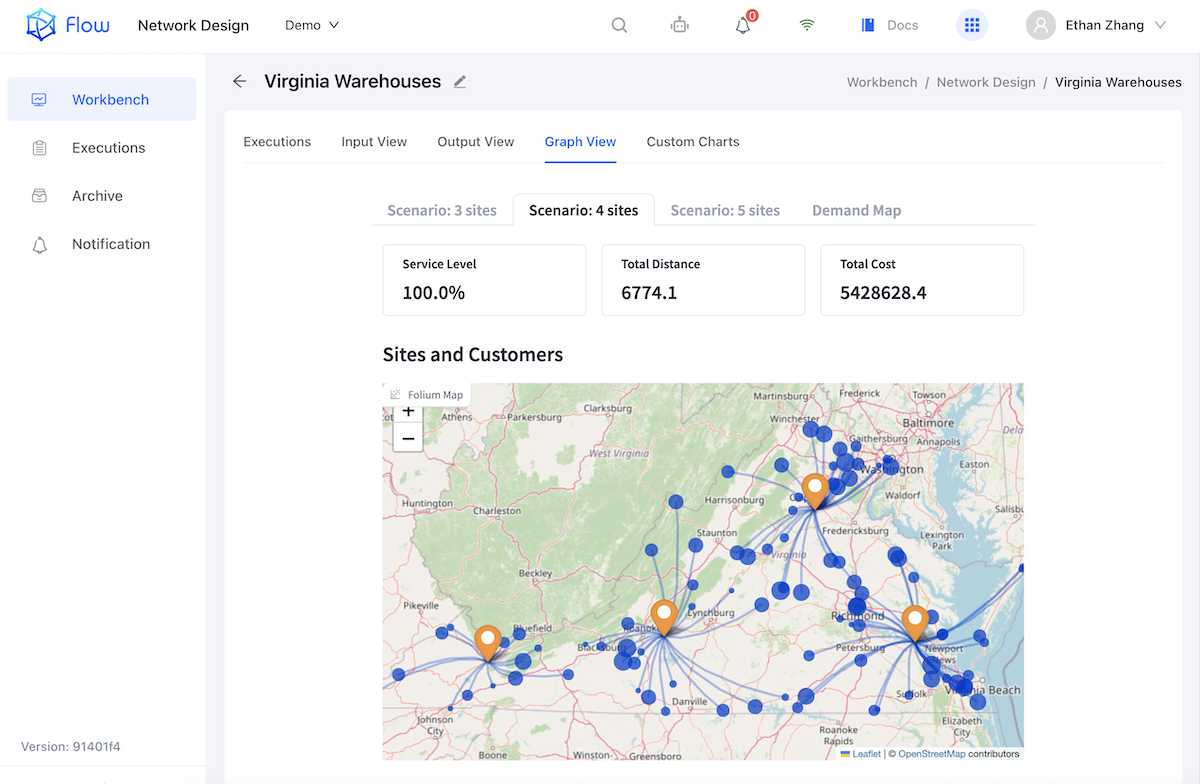
Task: Zoom out the map with minus button
Action: coord(408,438)
